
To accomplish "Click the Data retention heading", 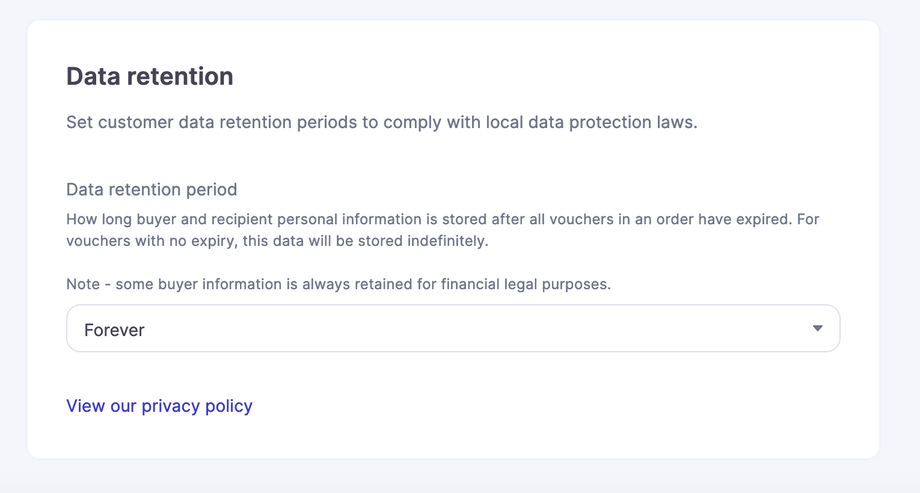I will (150, 76).
